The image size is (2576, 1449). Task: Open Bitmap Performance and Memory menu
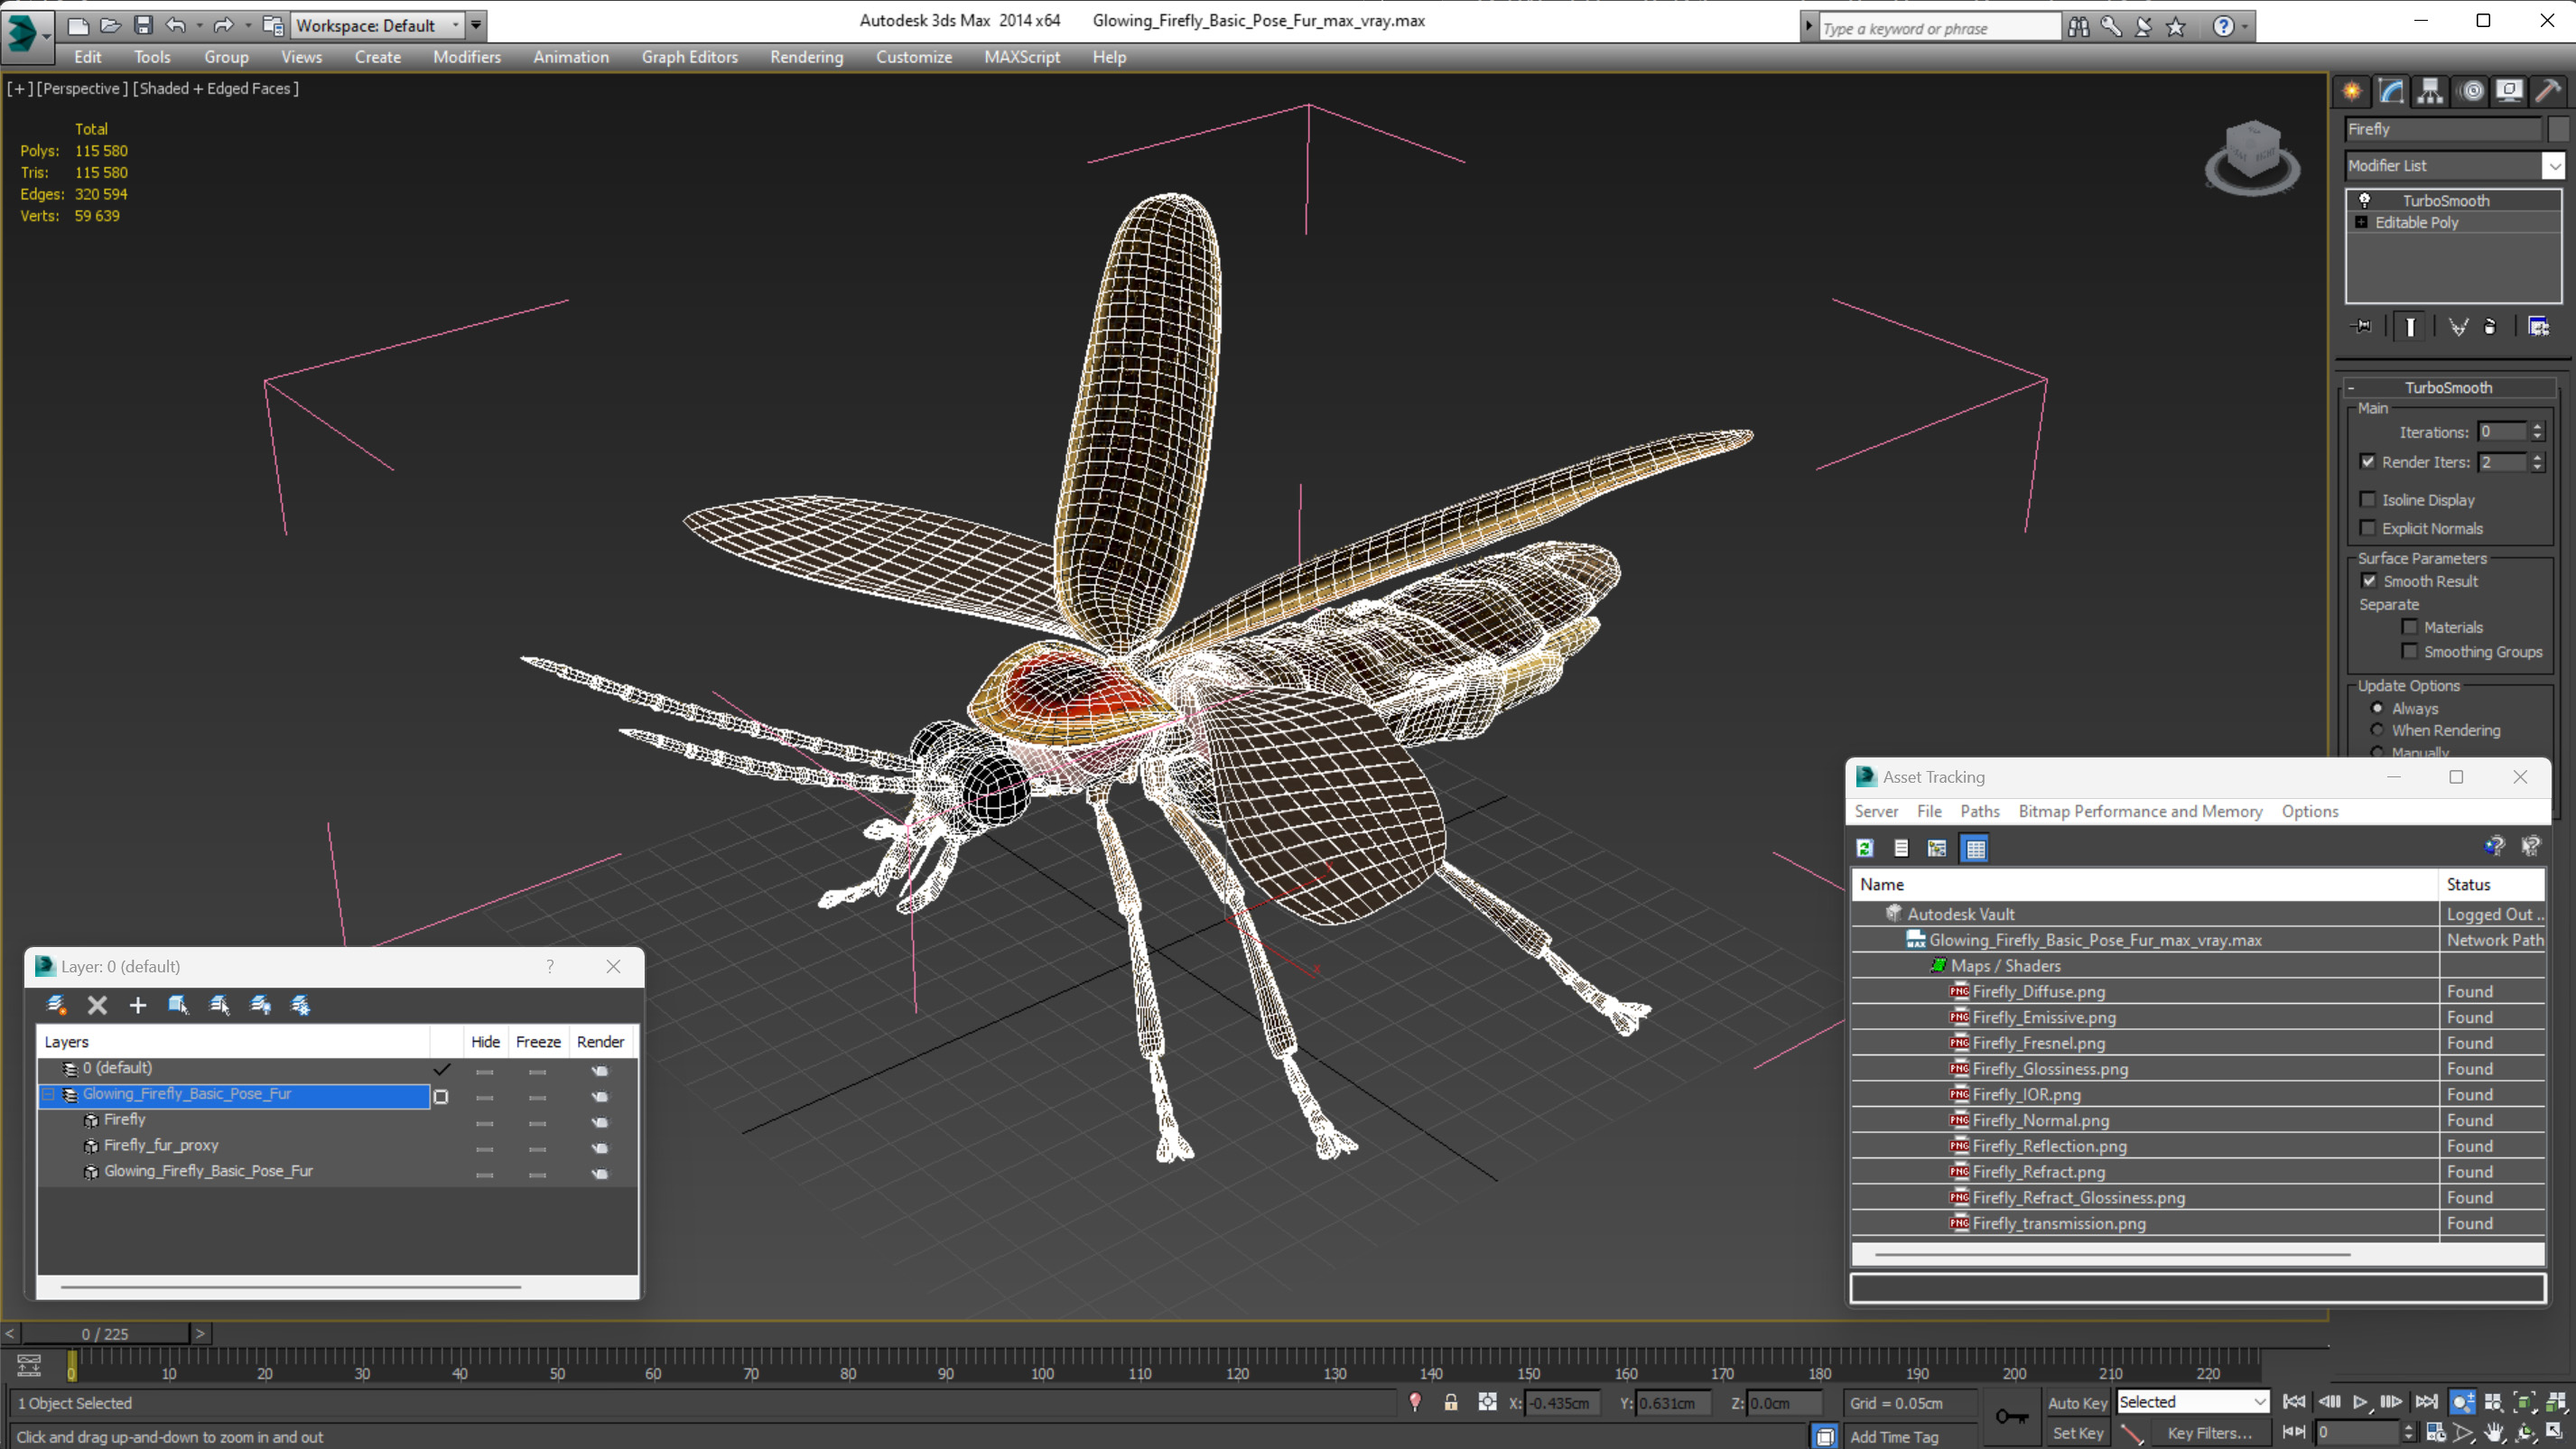click(x=2140, y=811)
